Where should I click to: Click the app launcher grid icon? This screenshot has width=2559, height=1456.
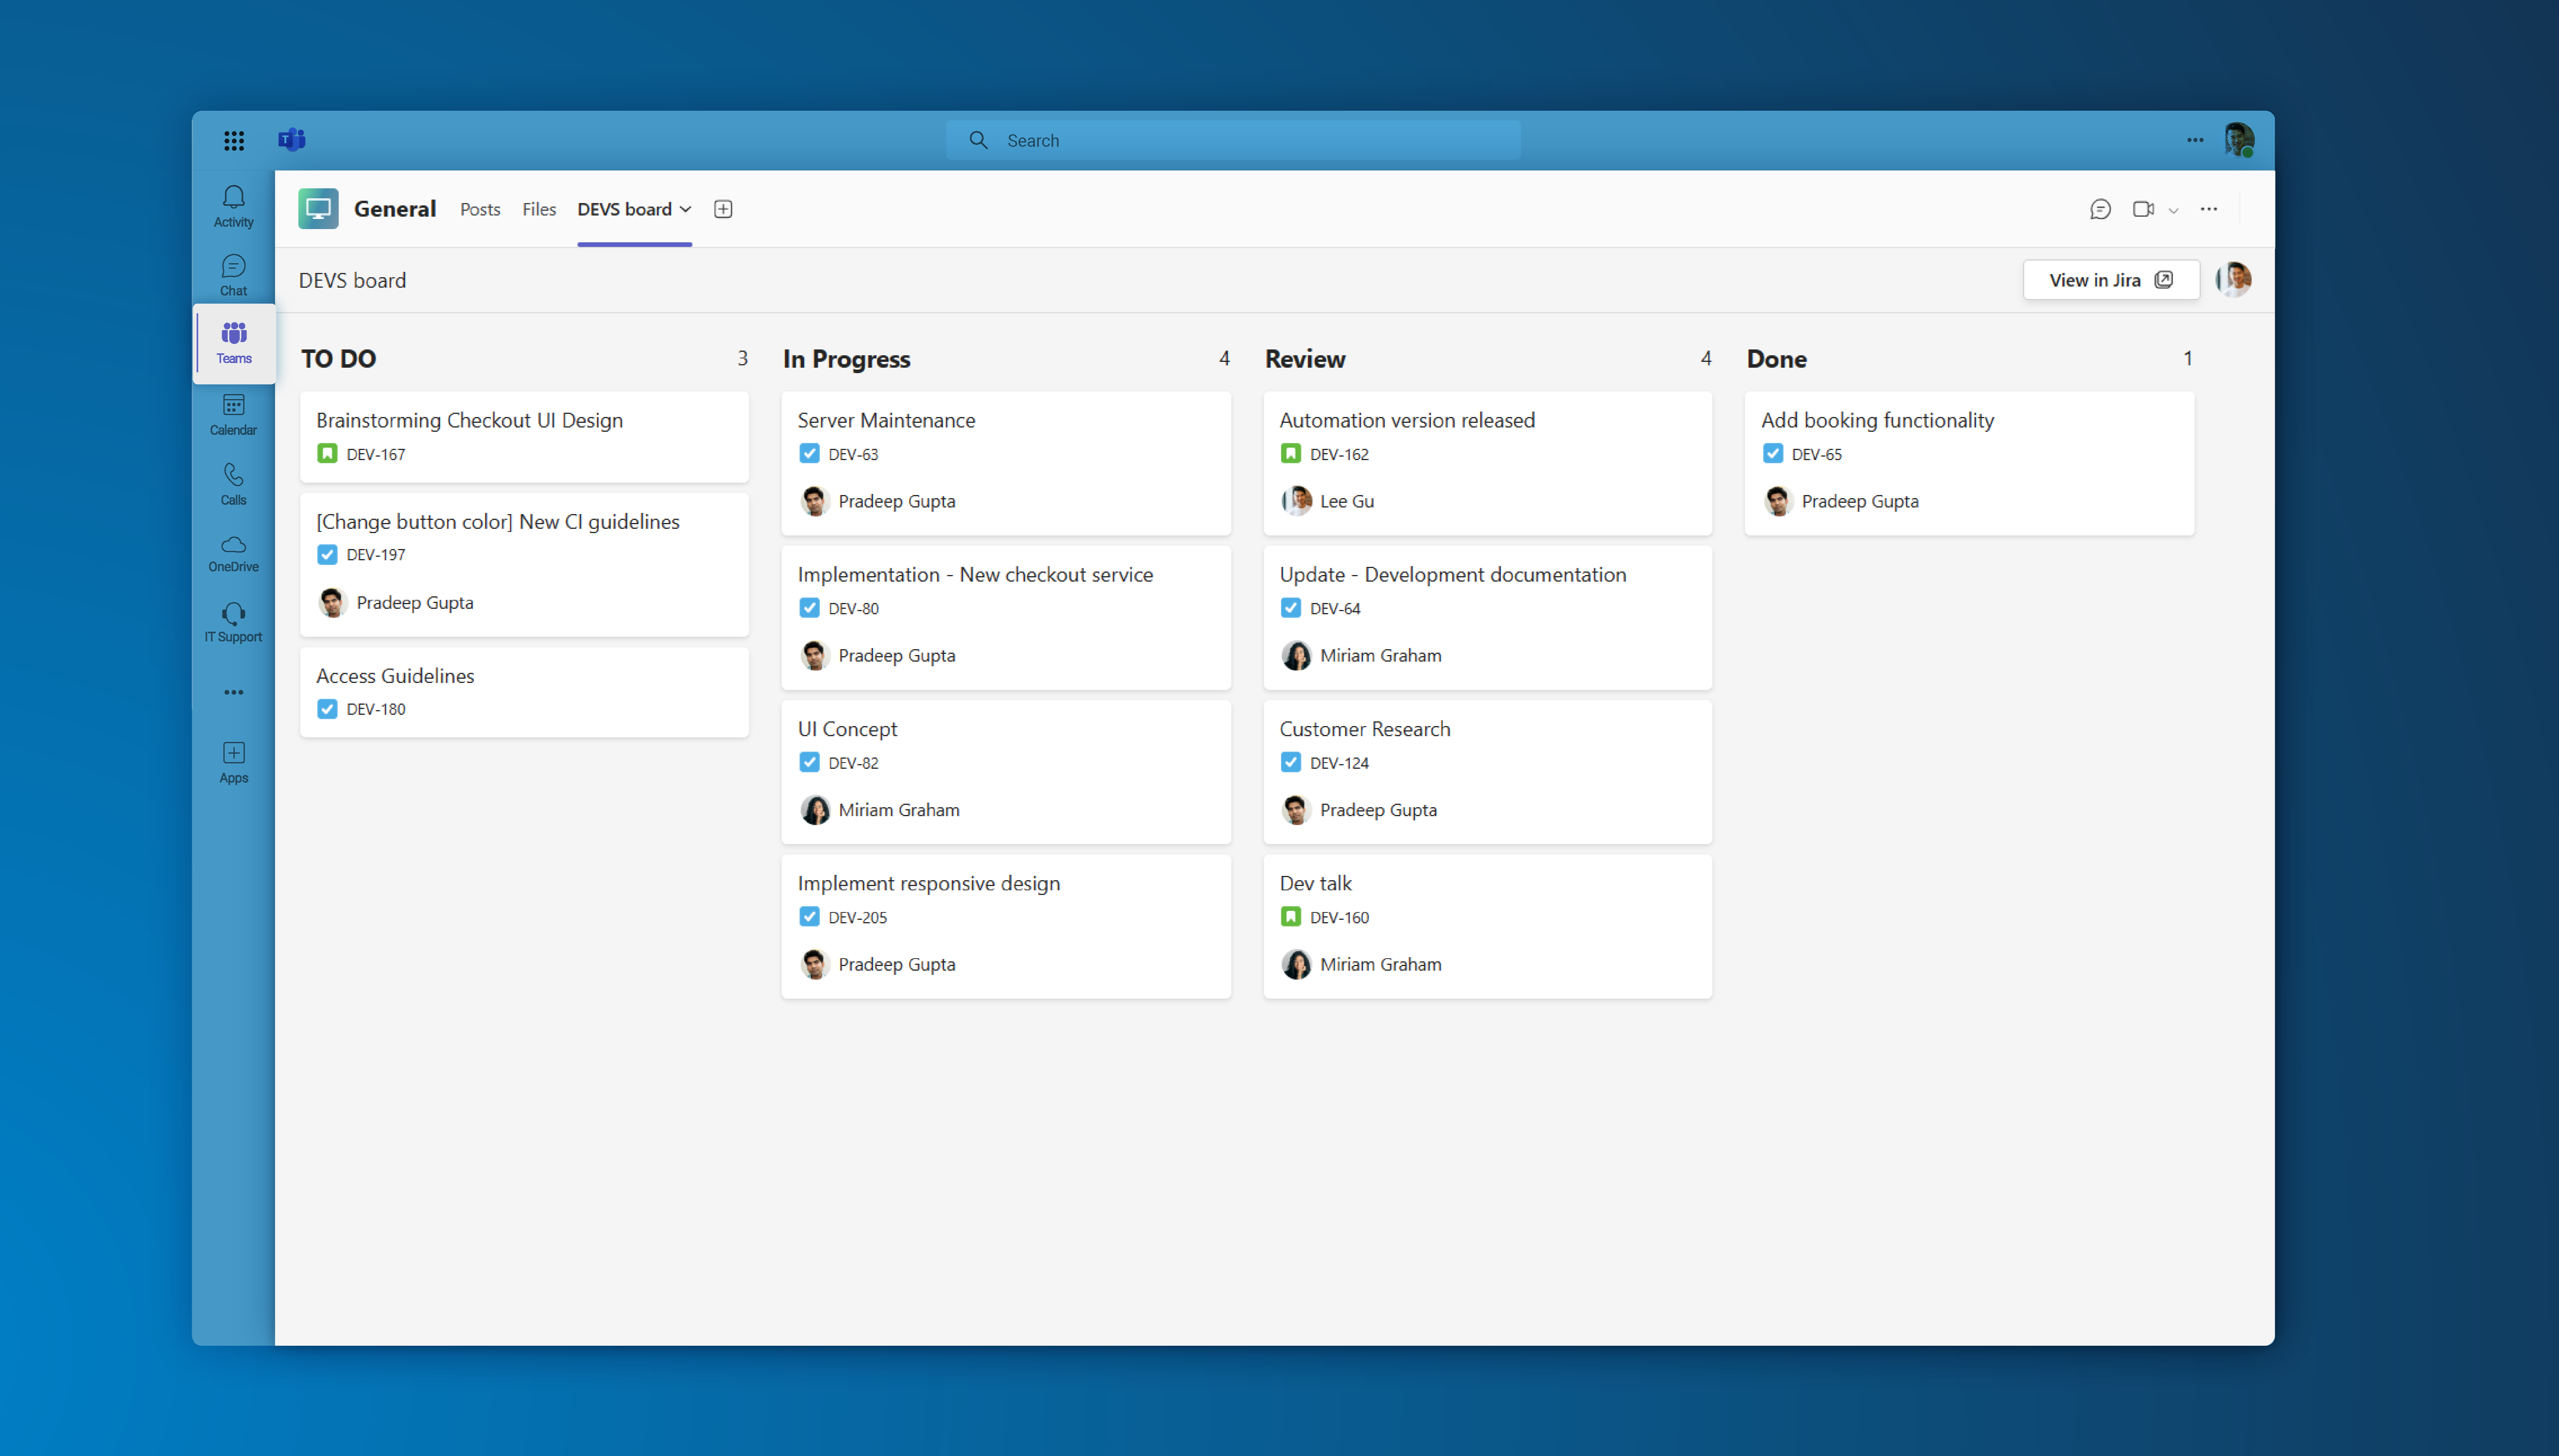coord(234,141)
